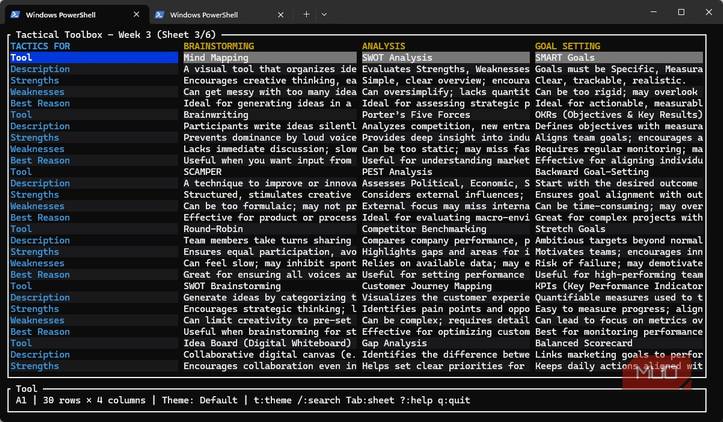Maximize the terminal window
This screenshot has width=723, height=422.
click(x=681, y=12)
